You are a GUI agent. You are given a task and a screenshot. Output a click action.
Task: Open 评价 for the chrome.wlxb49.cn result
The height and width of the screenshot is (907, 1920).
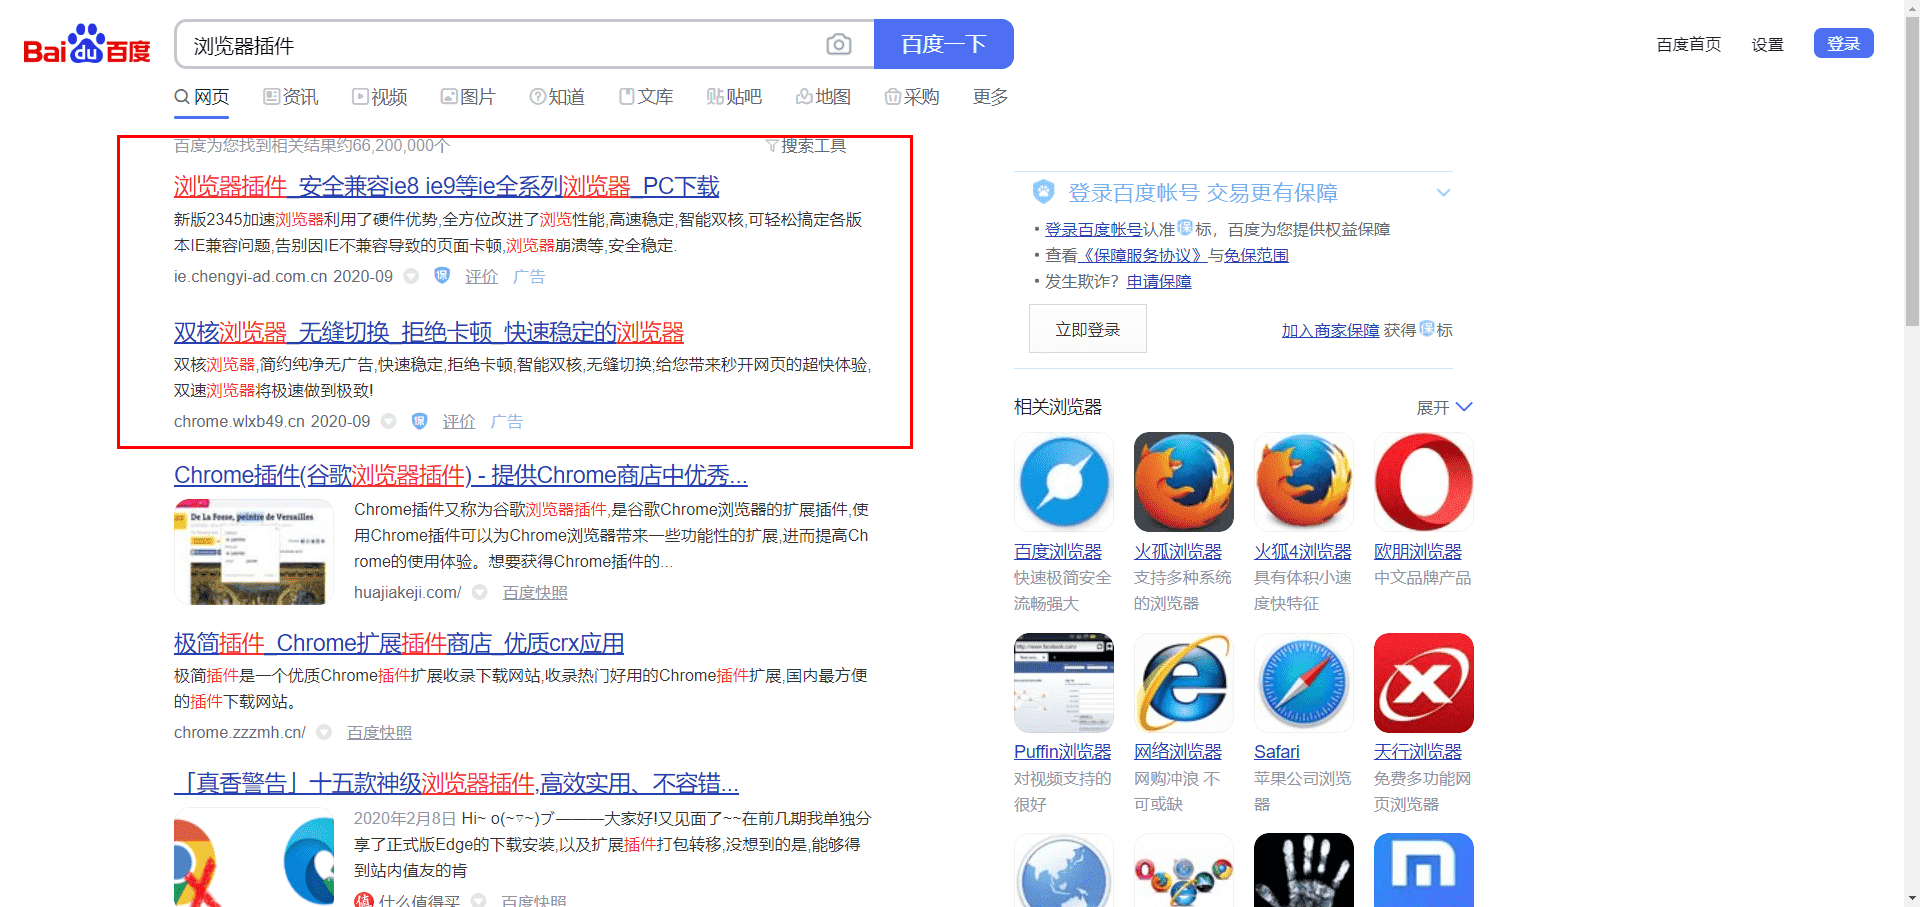coord(459,421)
